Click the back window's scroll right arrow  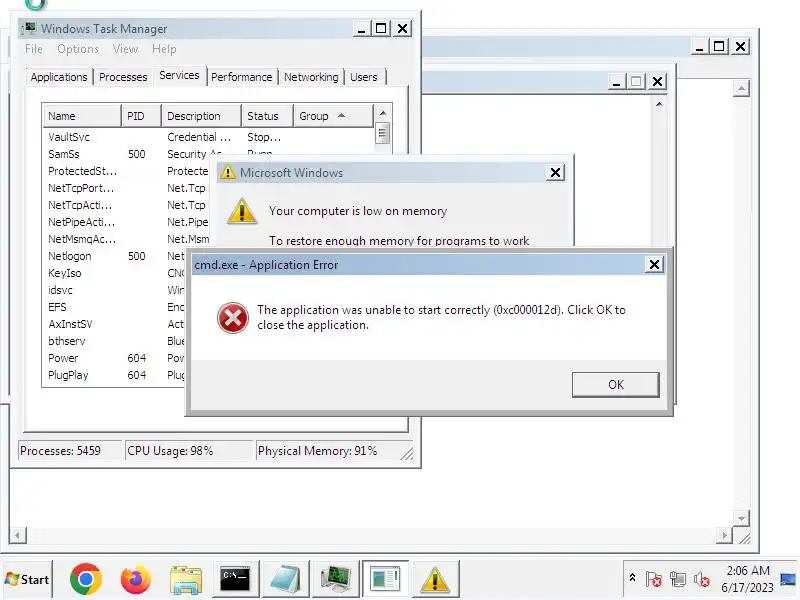tap(724, 535)
